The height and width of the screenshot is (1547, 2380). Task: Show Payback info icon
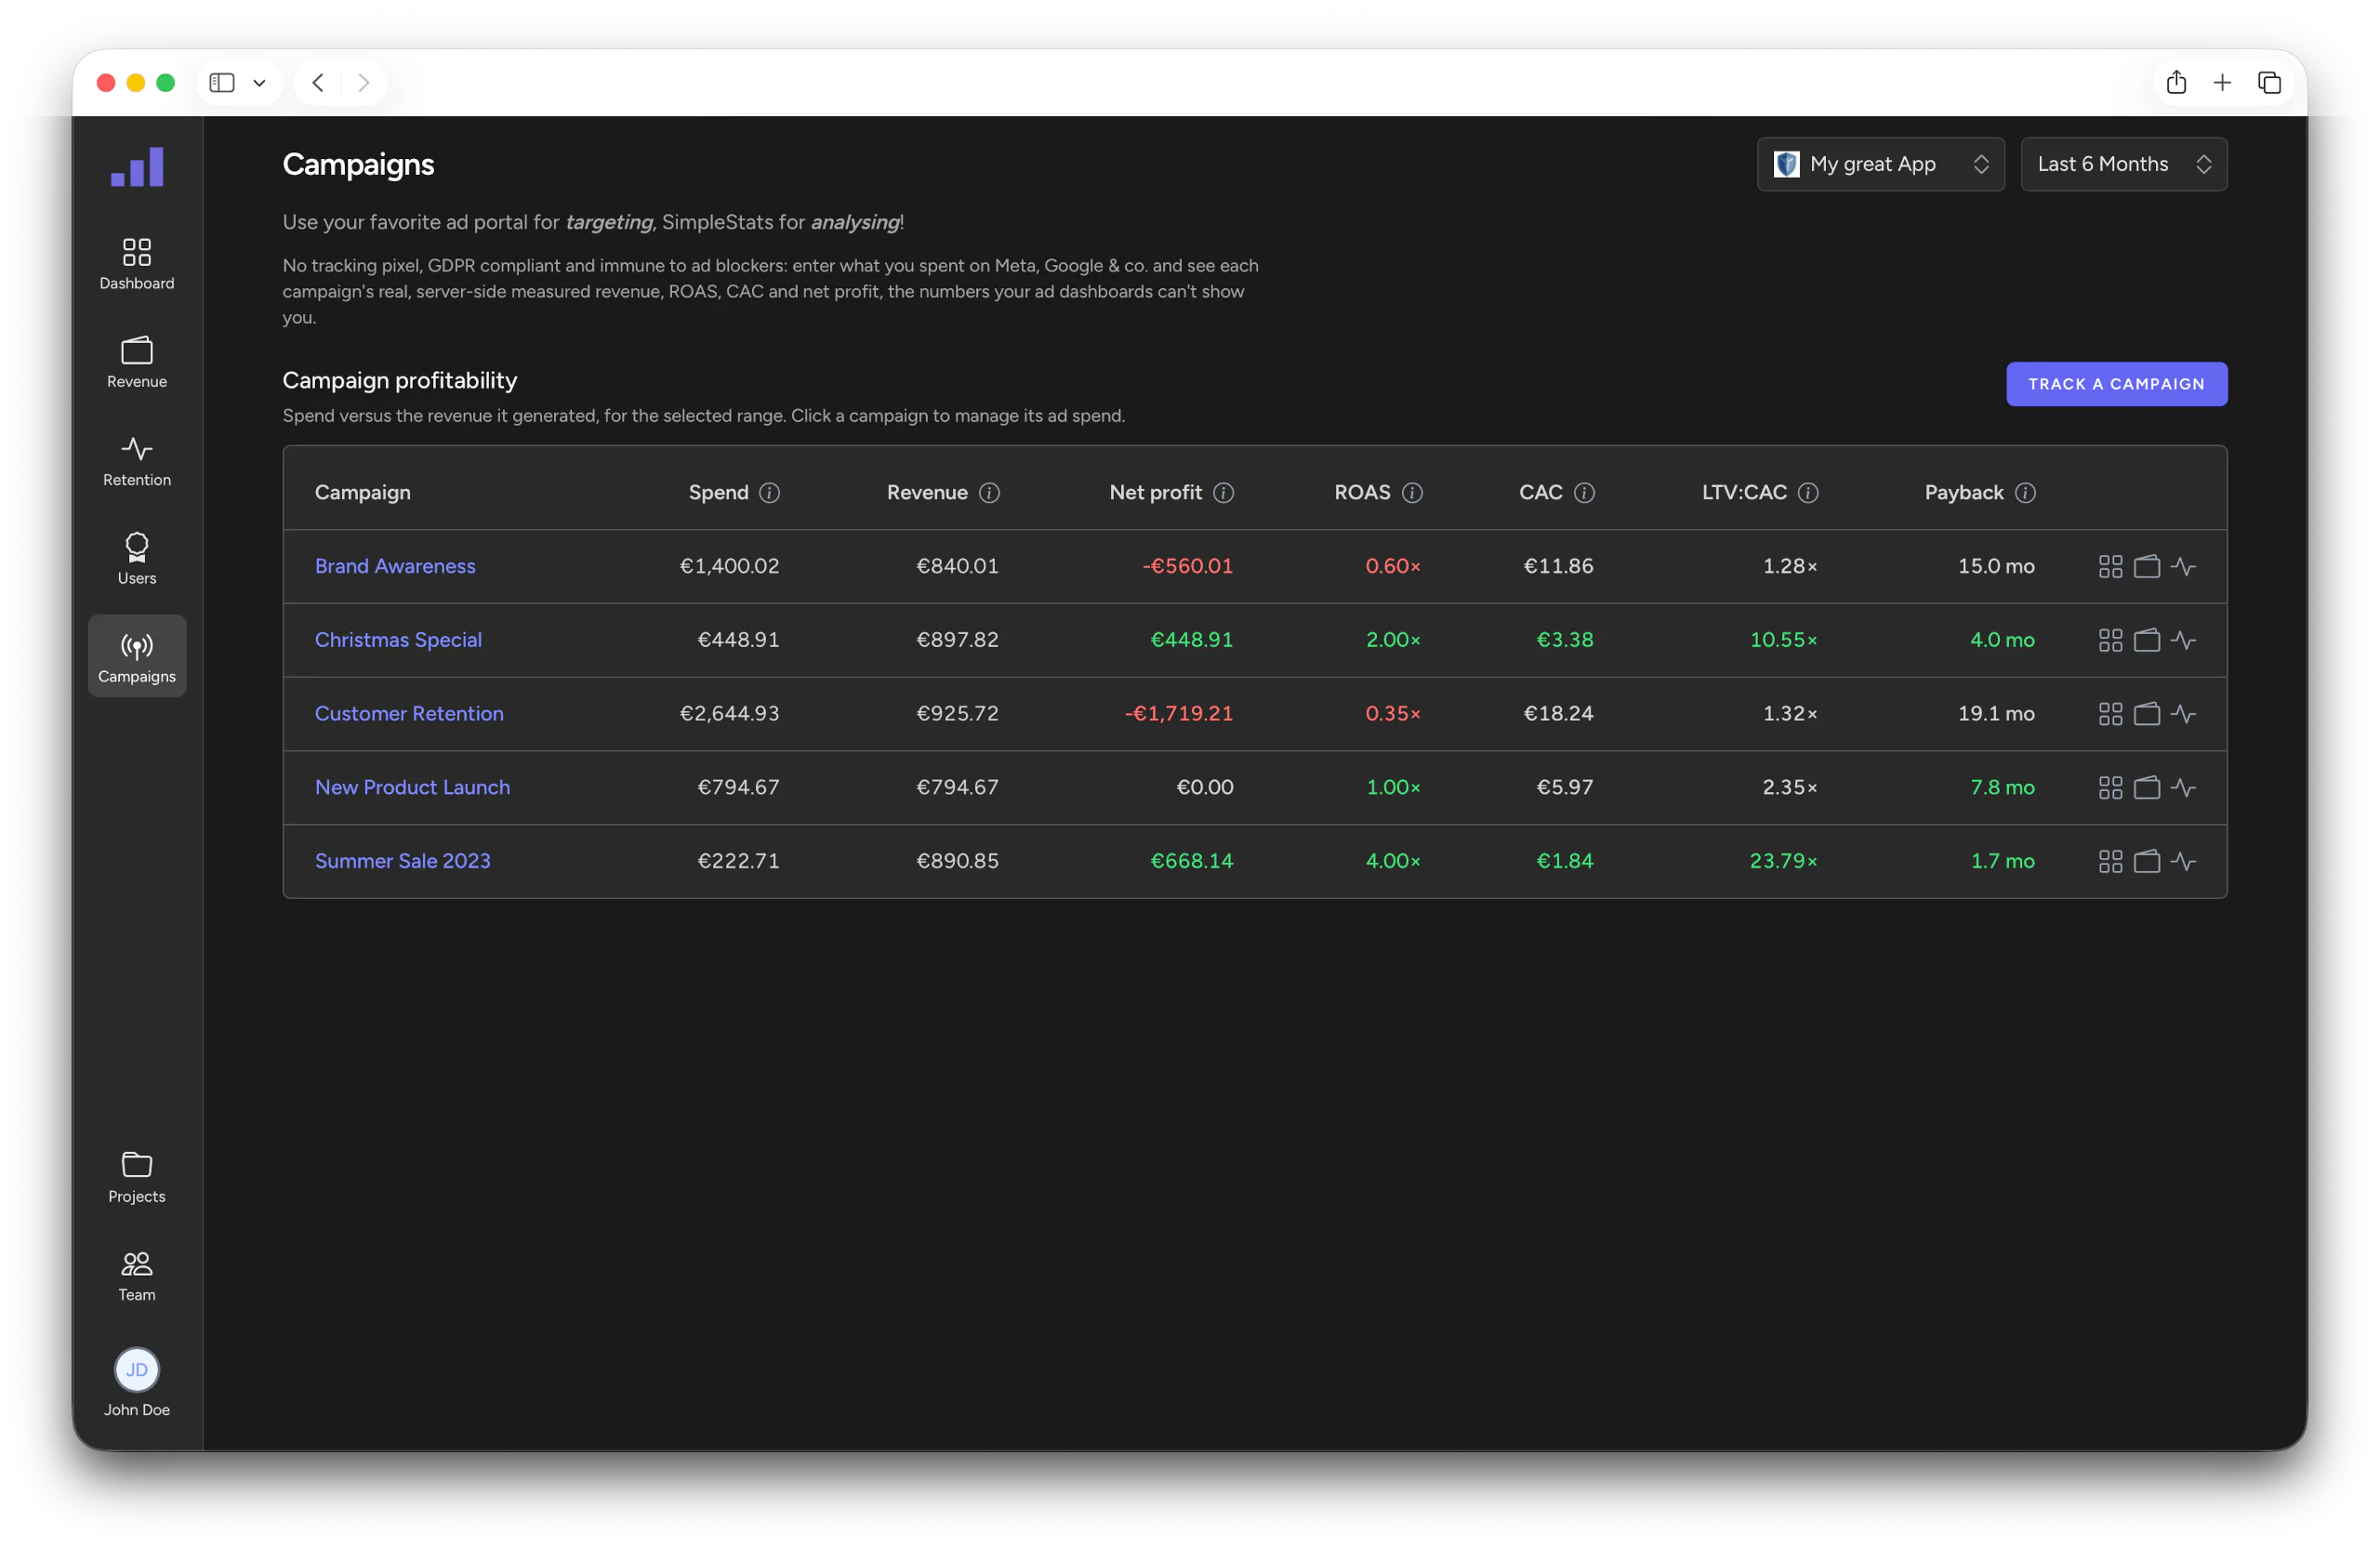pyautogui.click(x=2025, y=493)
